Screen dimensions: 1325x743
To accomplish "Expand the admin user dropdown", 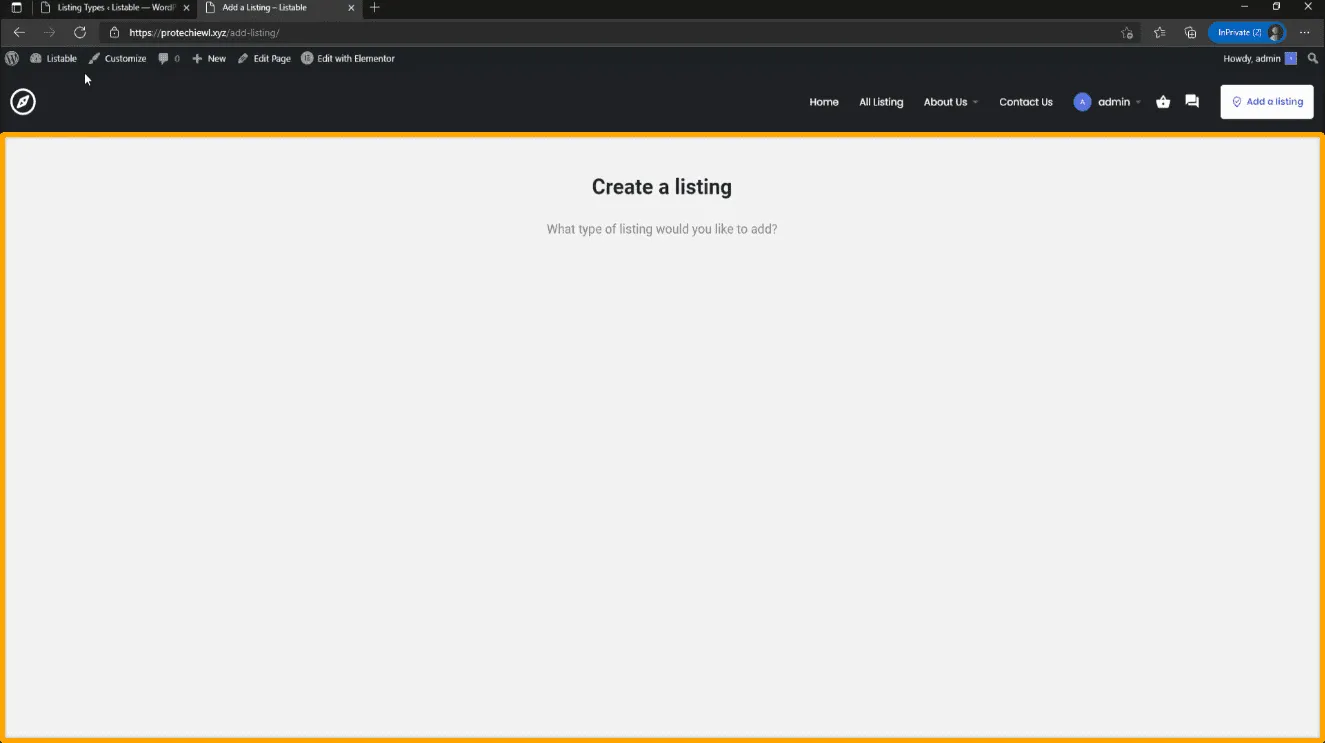I will click(1108, 102).
